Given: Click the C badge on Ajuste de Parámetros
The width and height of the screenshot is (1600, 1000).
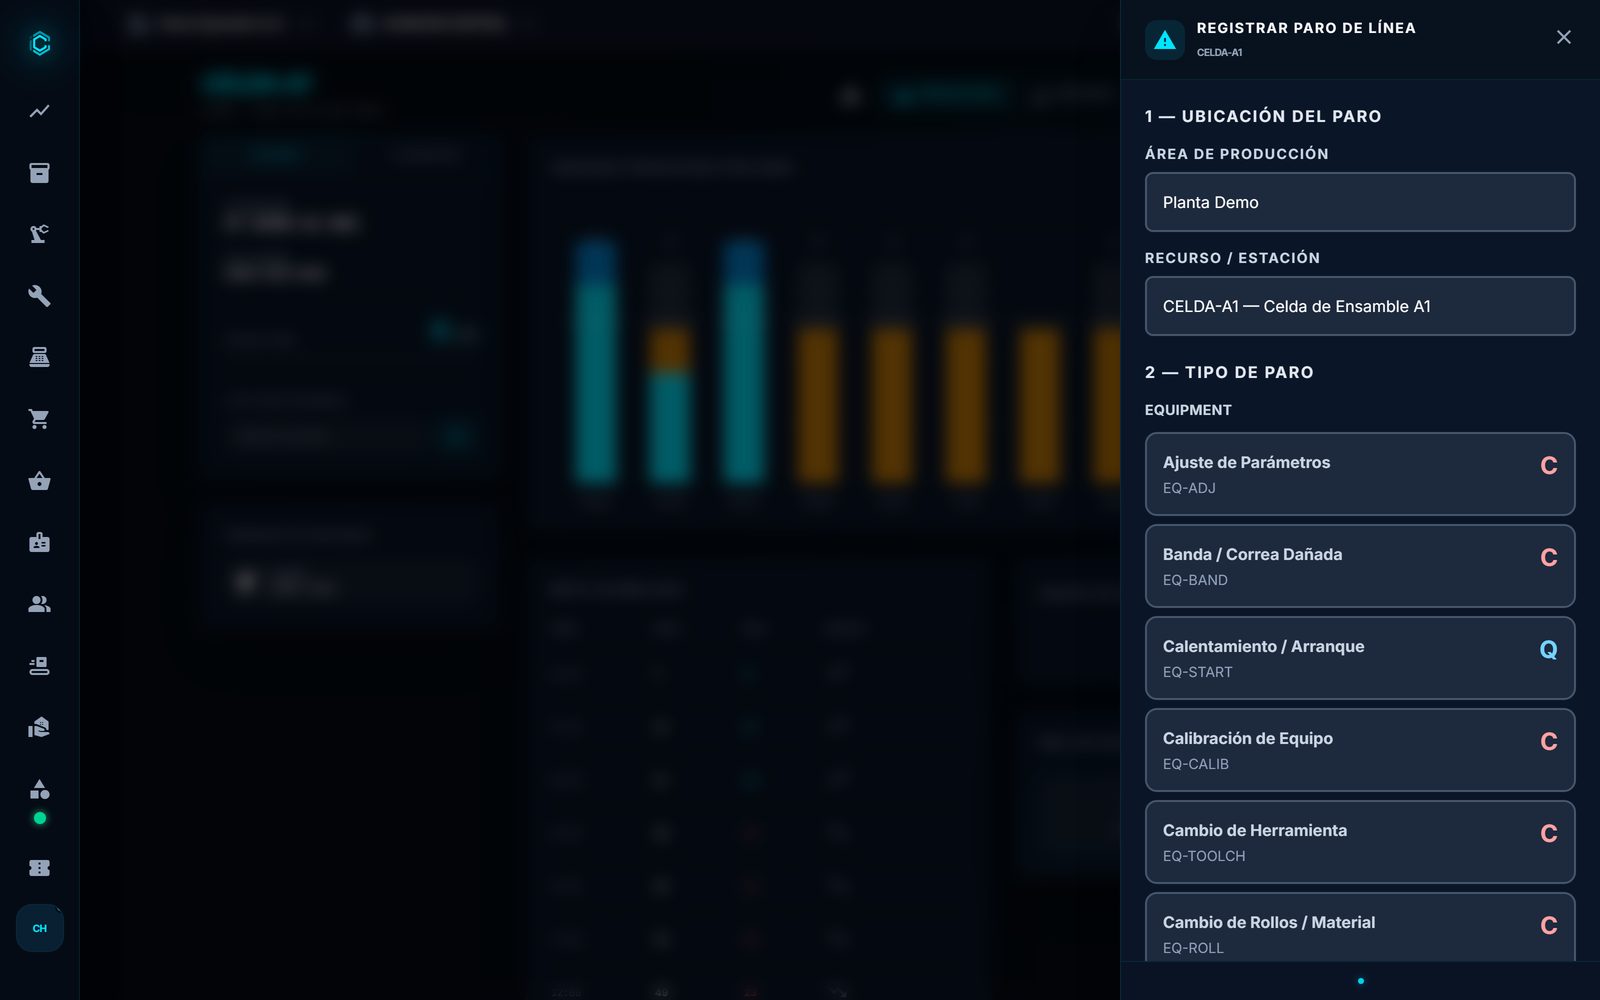Looking at the screenshot, I should 1549,466.
